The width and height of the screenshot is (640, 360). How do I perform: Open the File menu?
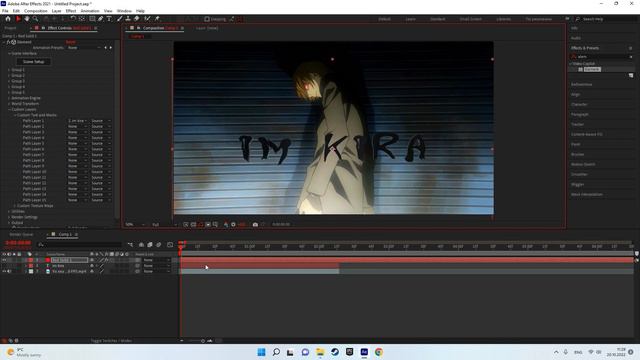pyautogui.click(x=5, y=11)
